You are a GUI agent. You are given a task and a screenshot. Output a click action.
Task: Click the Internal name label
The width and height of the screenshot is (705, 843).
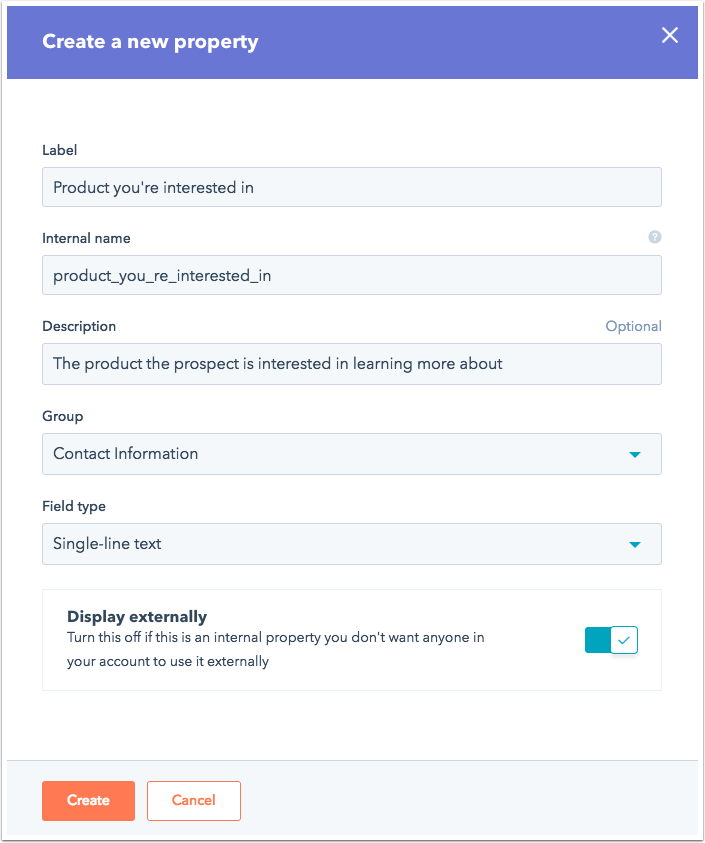86,238
